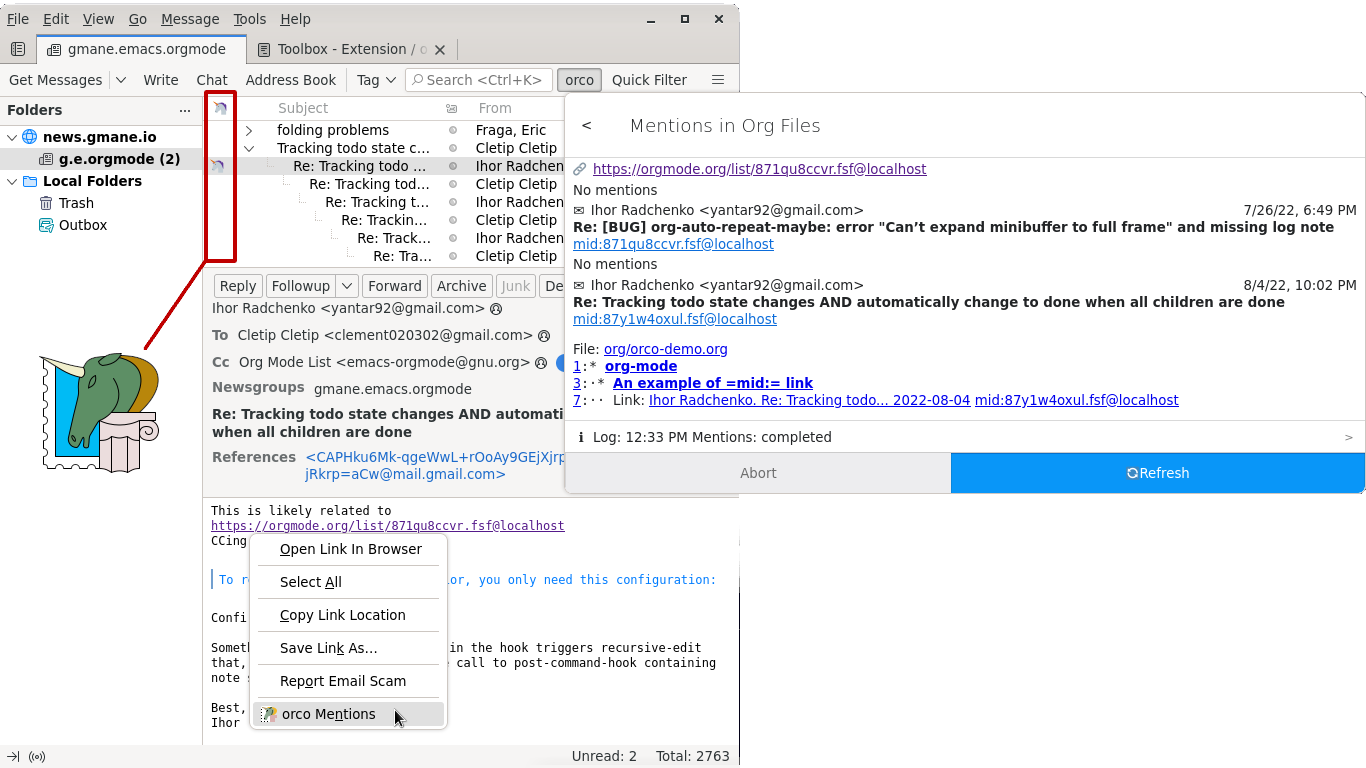1366x768 pixels.
Task: Click the thread column header icon
Action: tap(452, 108)
